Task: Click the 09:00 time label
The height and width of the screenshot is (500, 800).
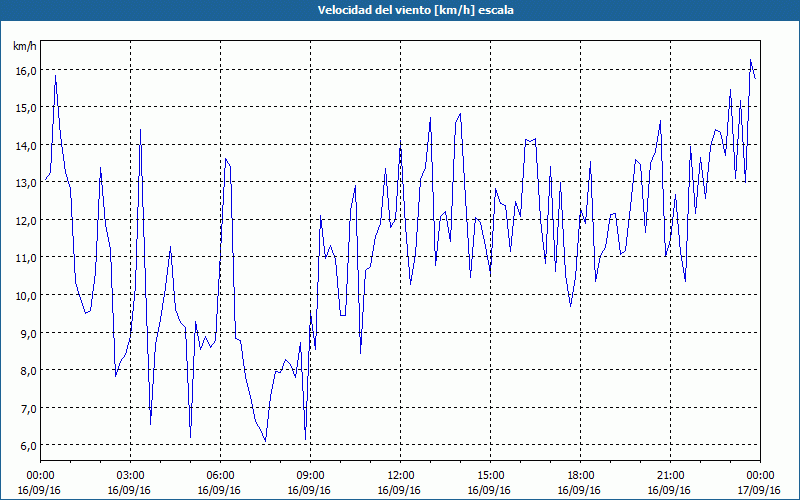Action: coord(310,476)
